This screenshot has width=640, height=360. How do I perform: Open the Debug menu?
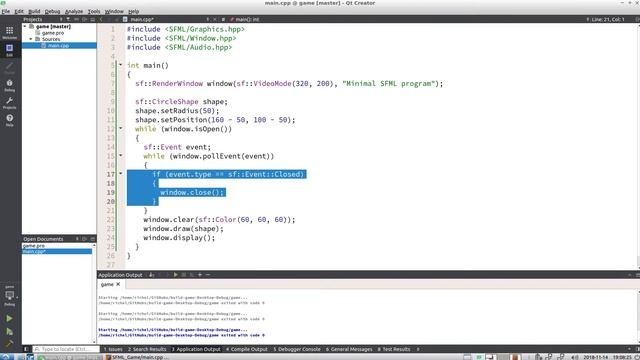[x=52, y=11]
